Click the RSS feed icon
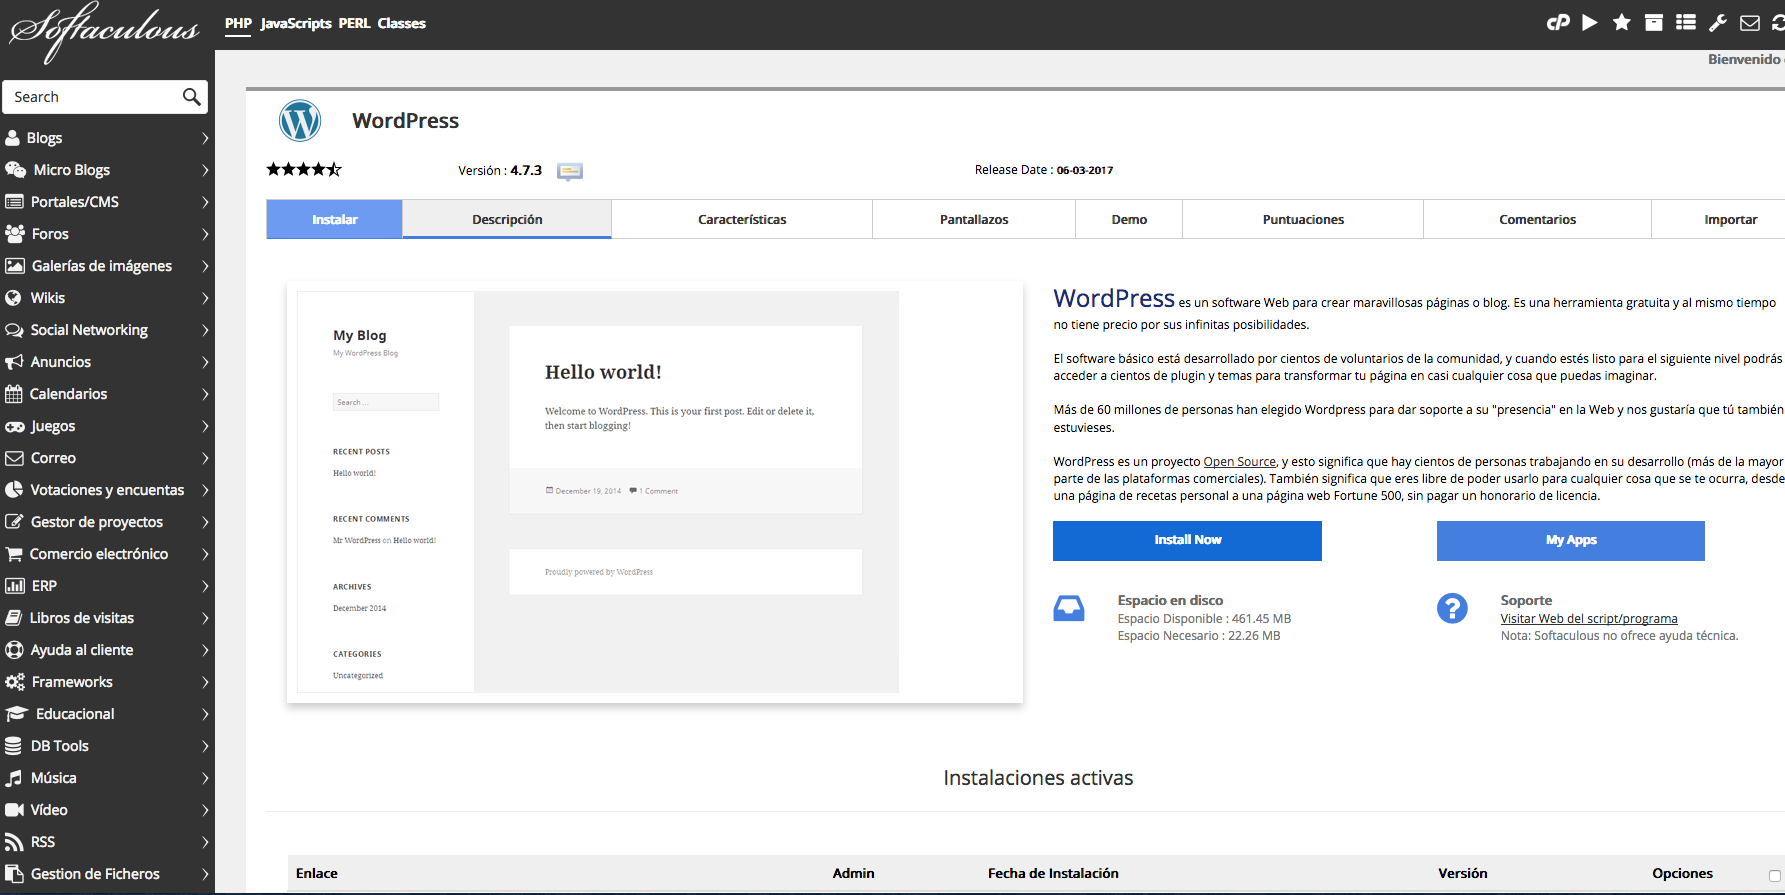 13,842
